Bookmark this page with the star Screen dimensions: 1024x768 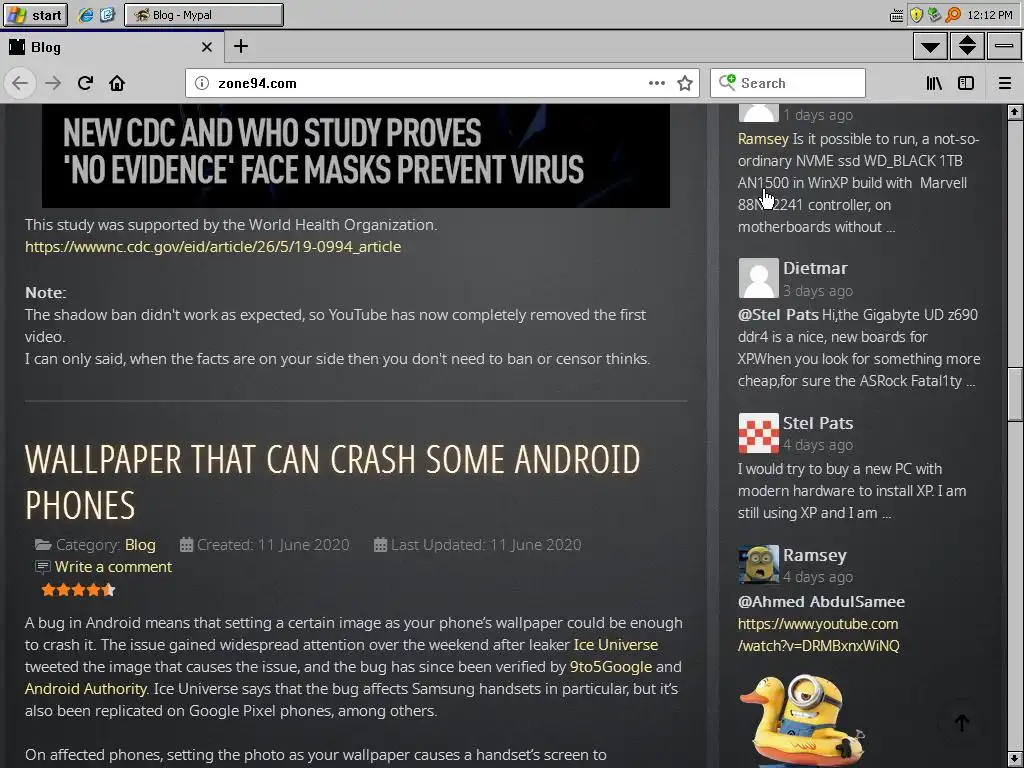pos(685,83)
